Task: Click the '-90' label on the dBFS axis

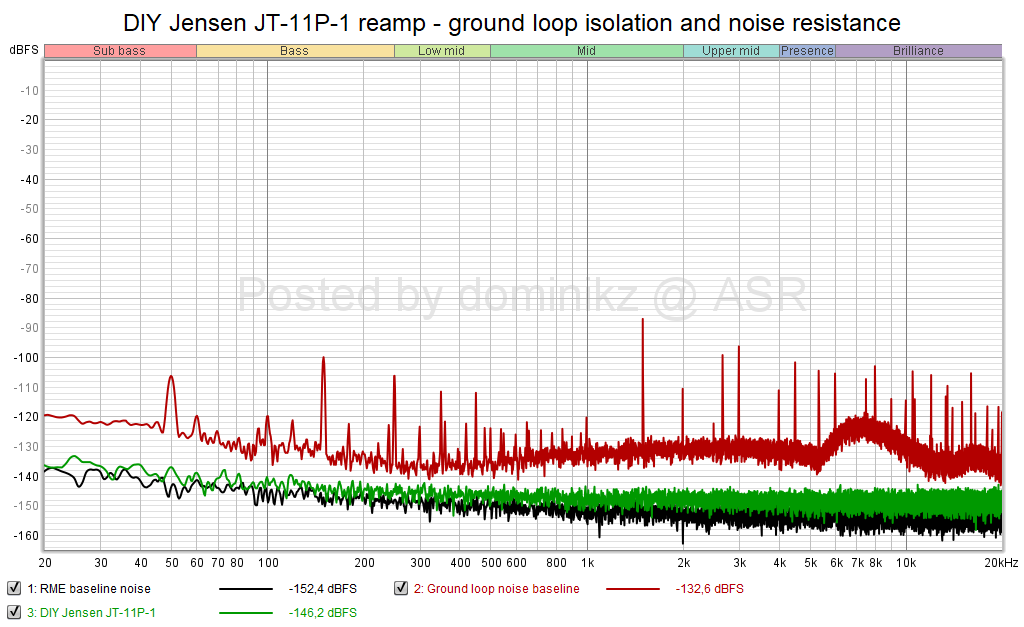Action: (x=29, y=328)
